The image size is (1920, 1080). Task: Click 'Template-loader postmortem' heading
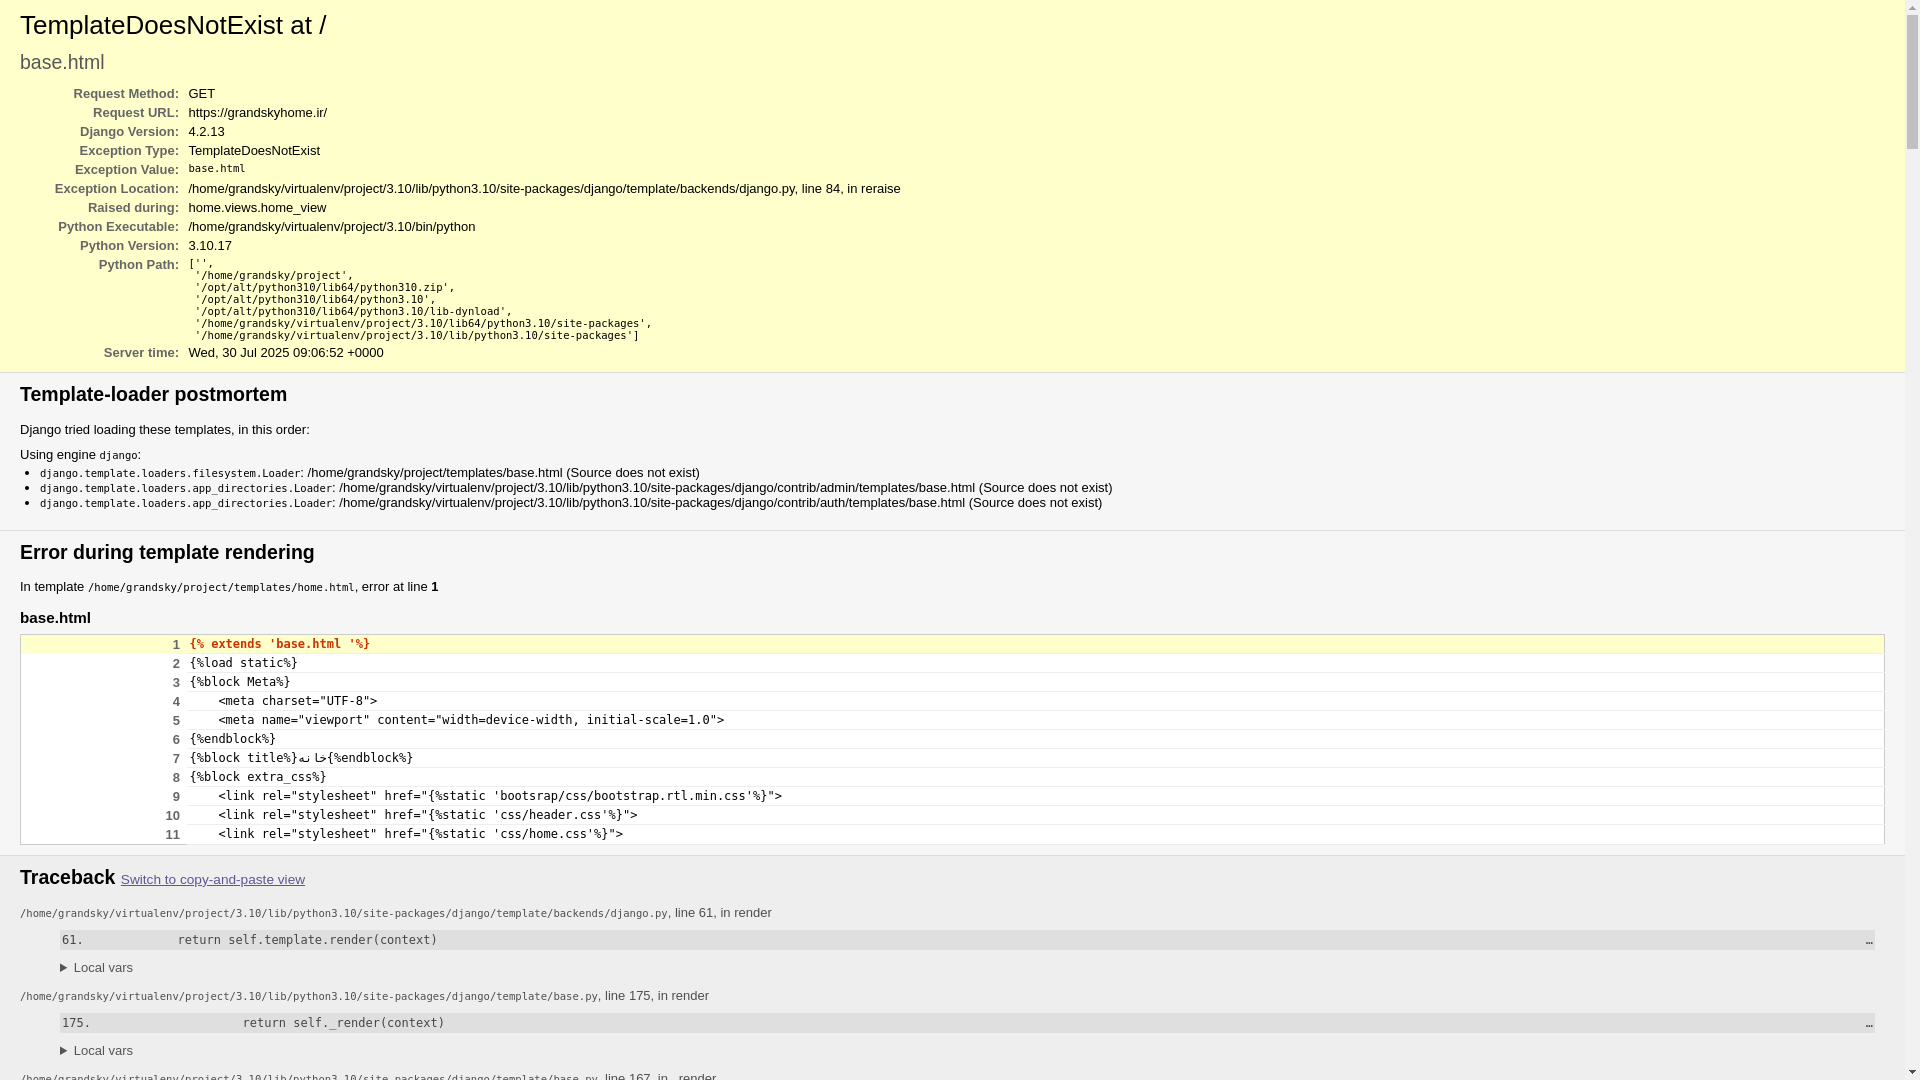[153, 394]
